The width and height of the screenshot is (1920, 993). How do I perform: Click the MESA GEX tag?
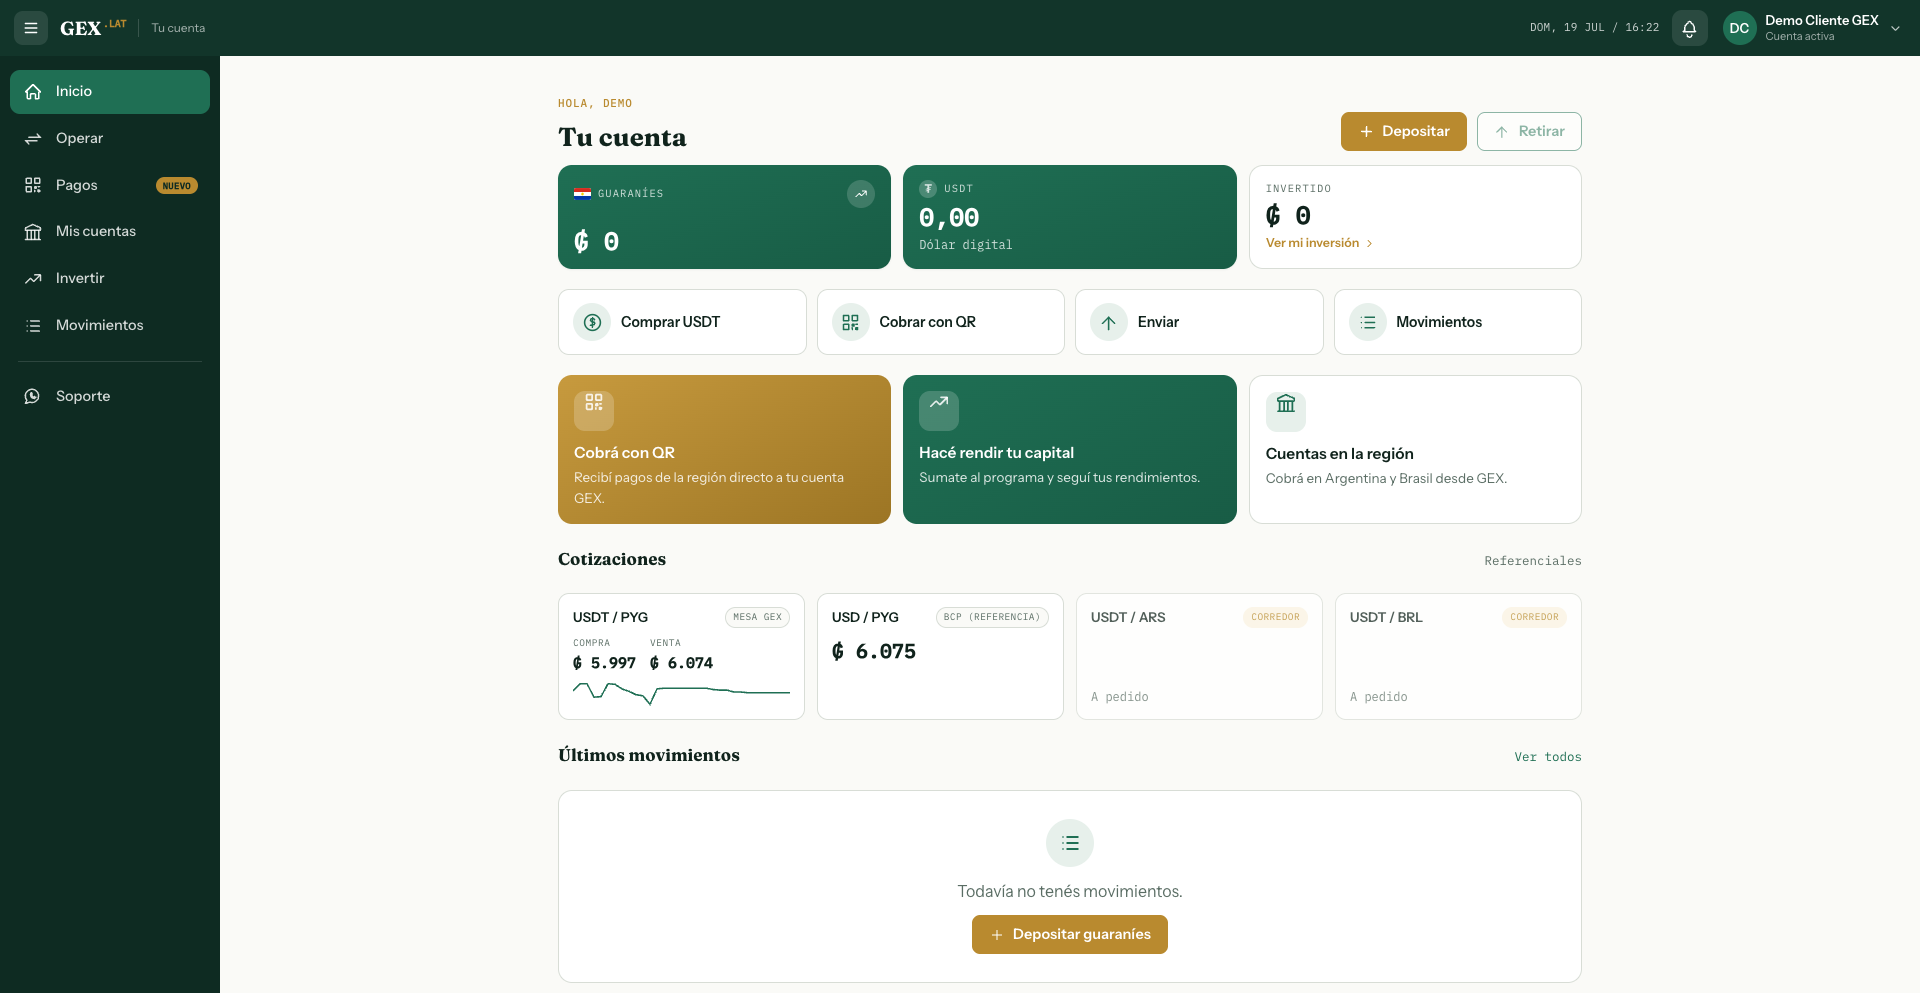757,617
